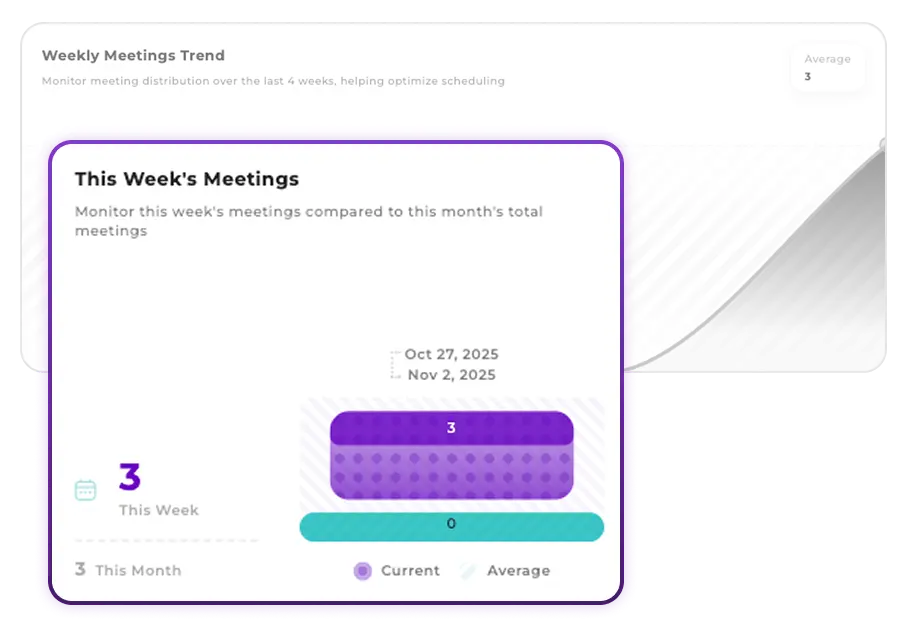Click the dashed divider under This Week
The height and width of the screenshot is (627, 907).
tap(166, 539)
